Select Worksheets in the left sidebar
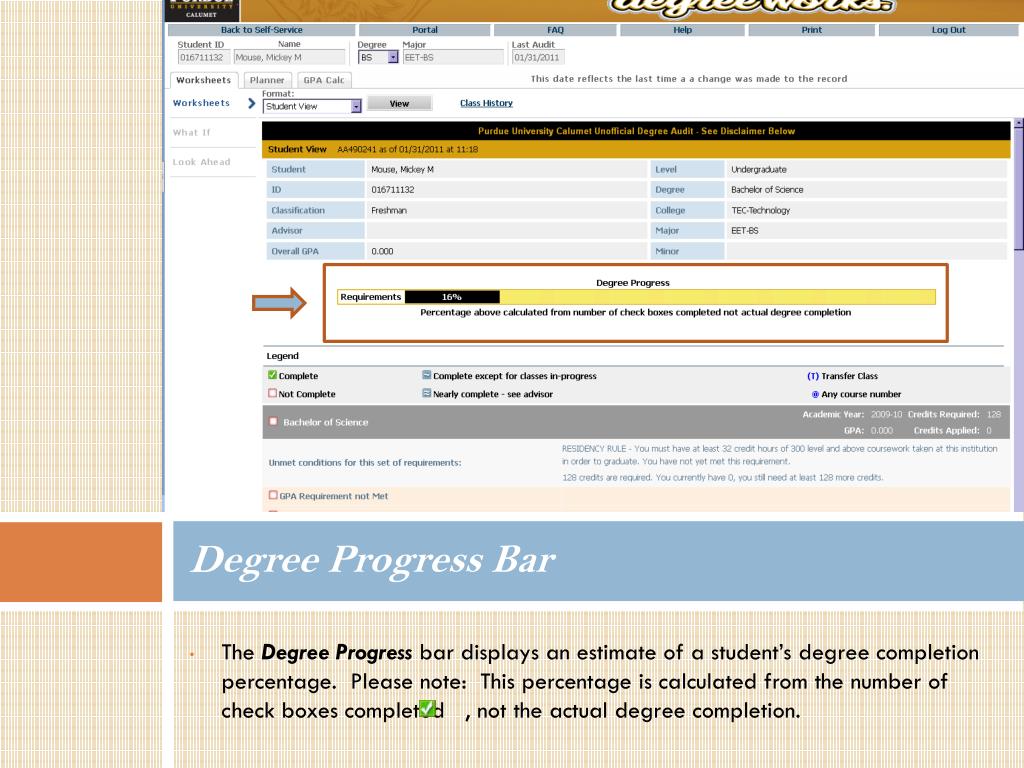Screen dimensions: 1024x768 (201, 103)
